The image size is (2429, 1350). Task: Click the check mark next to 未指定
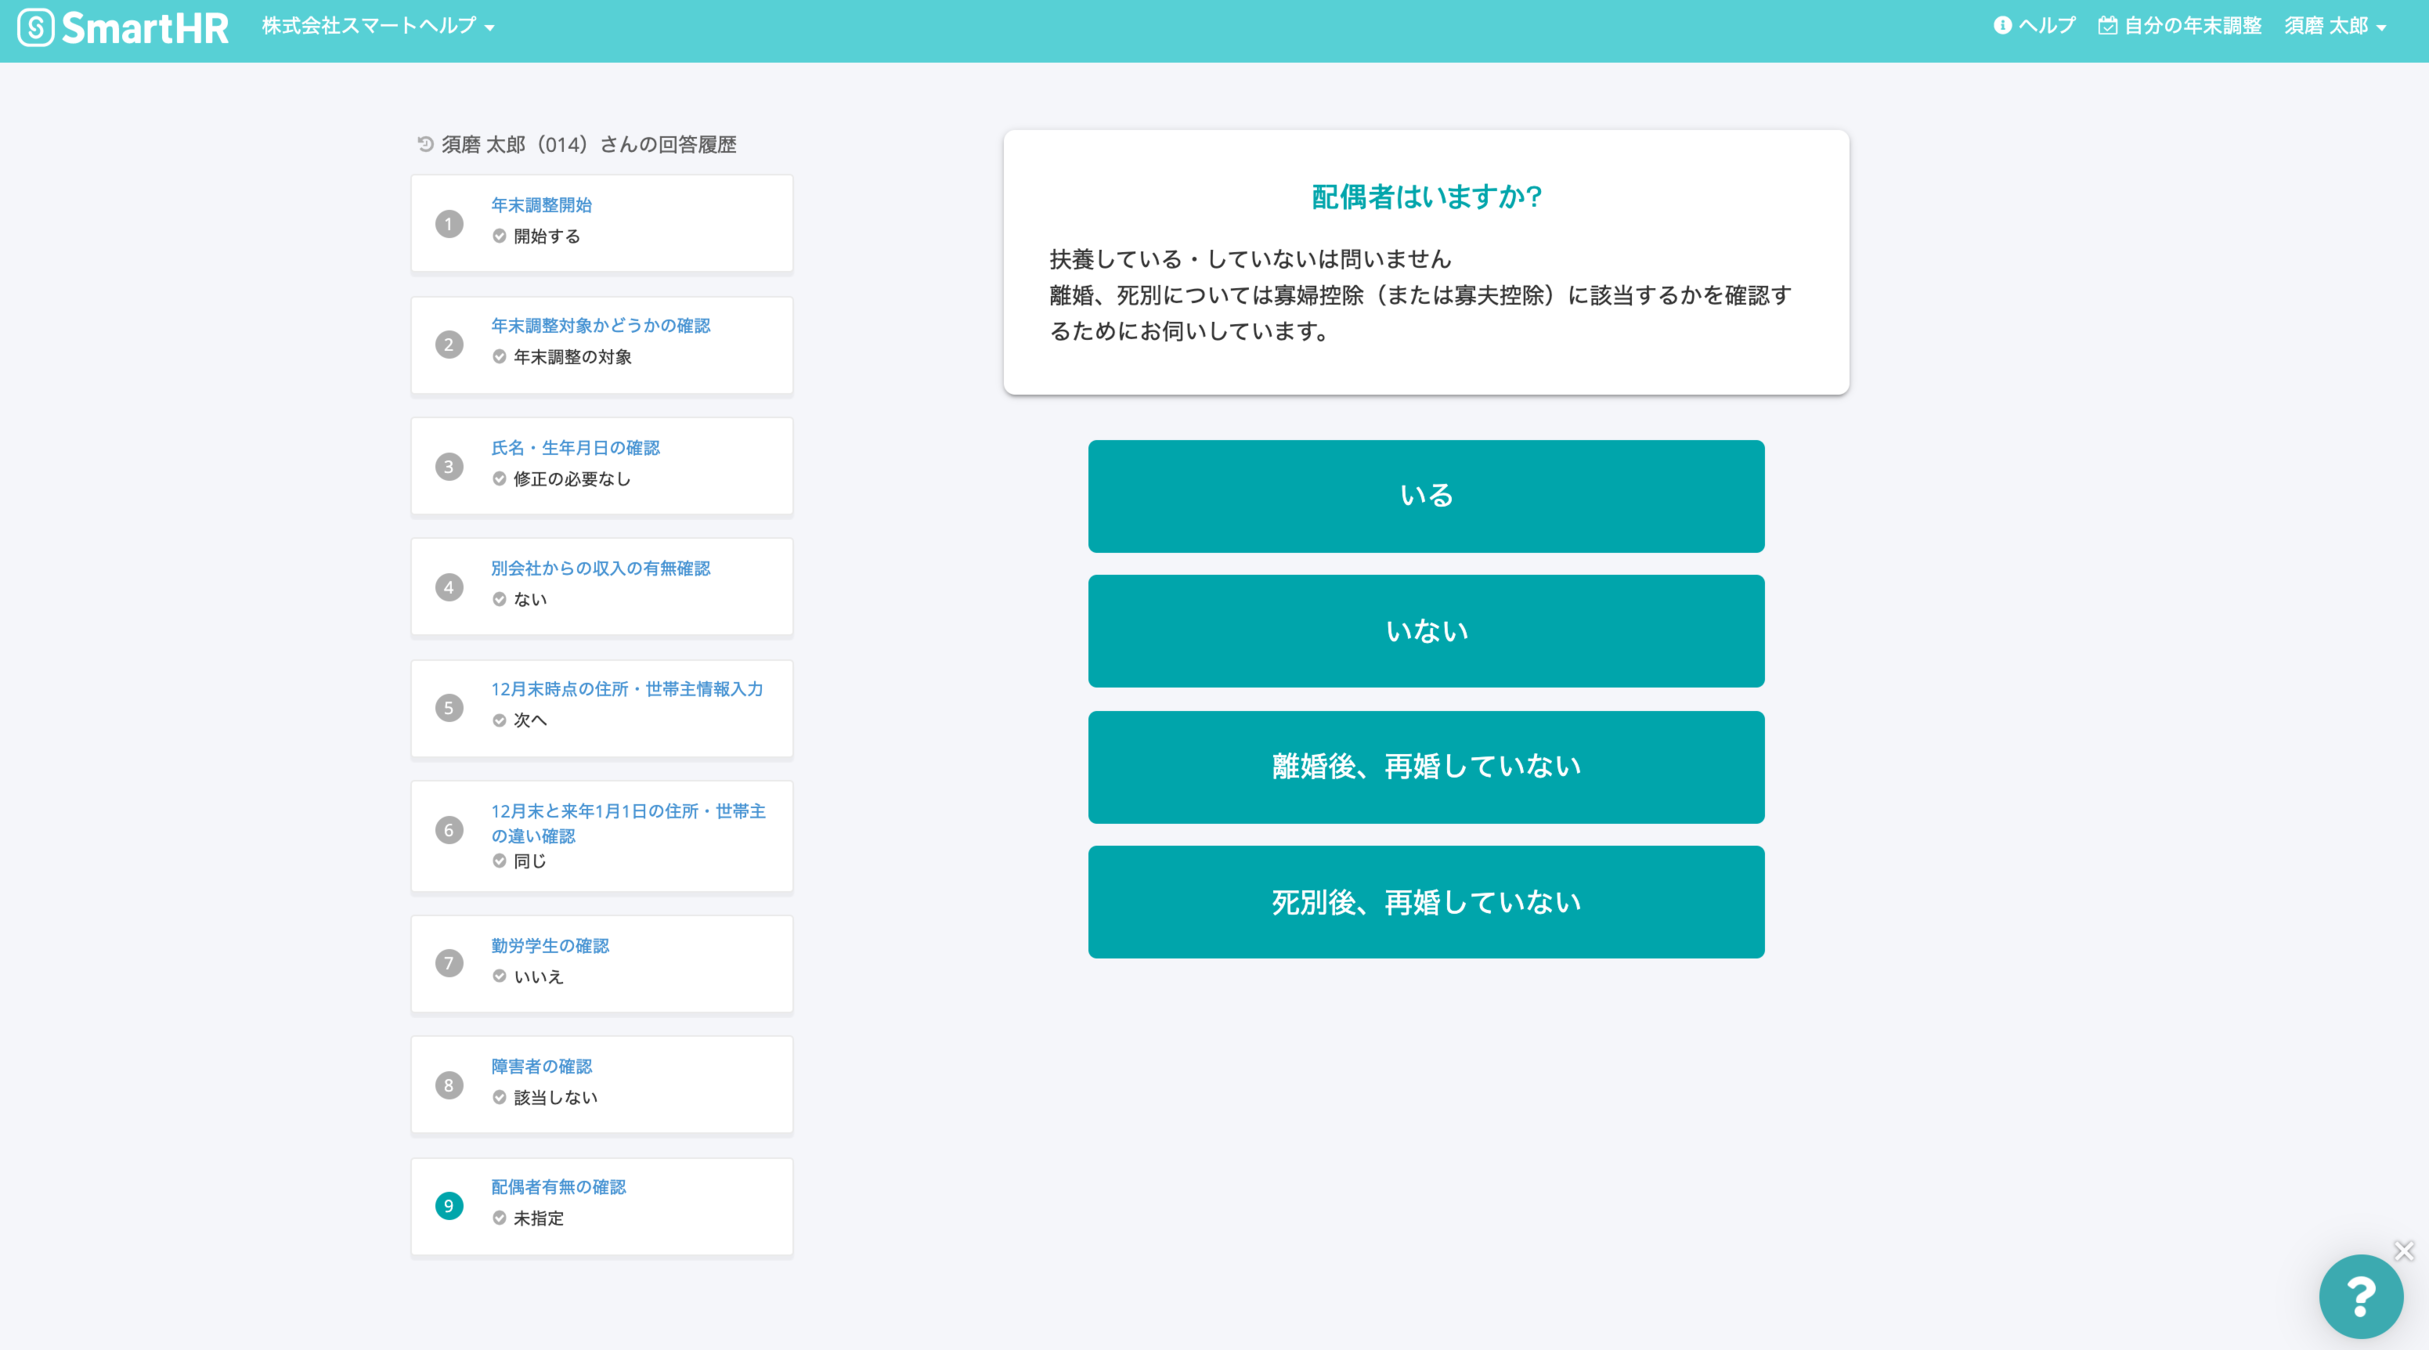click(x=499, y=1218)
